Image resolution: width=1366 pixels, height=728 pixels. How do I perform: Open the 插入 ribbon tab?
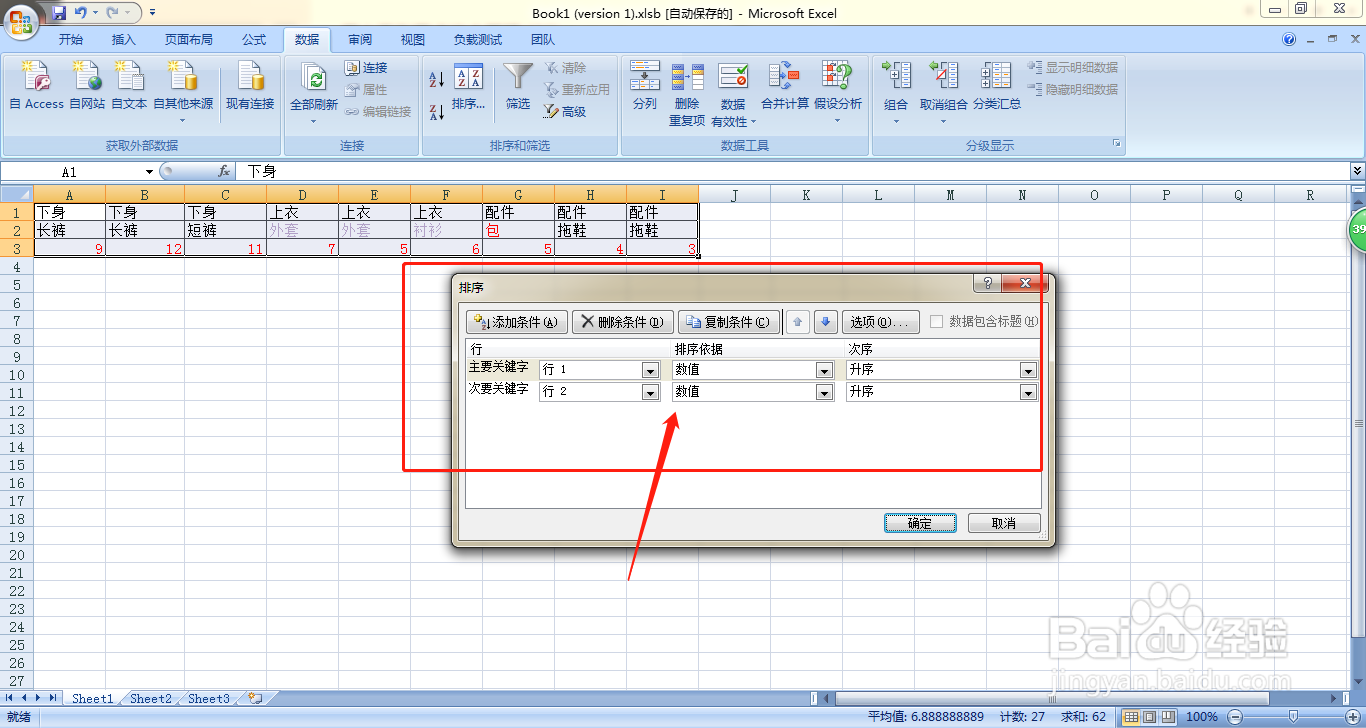point(124,40)
